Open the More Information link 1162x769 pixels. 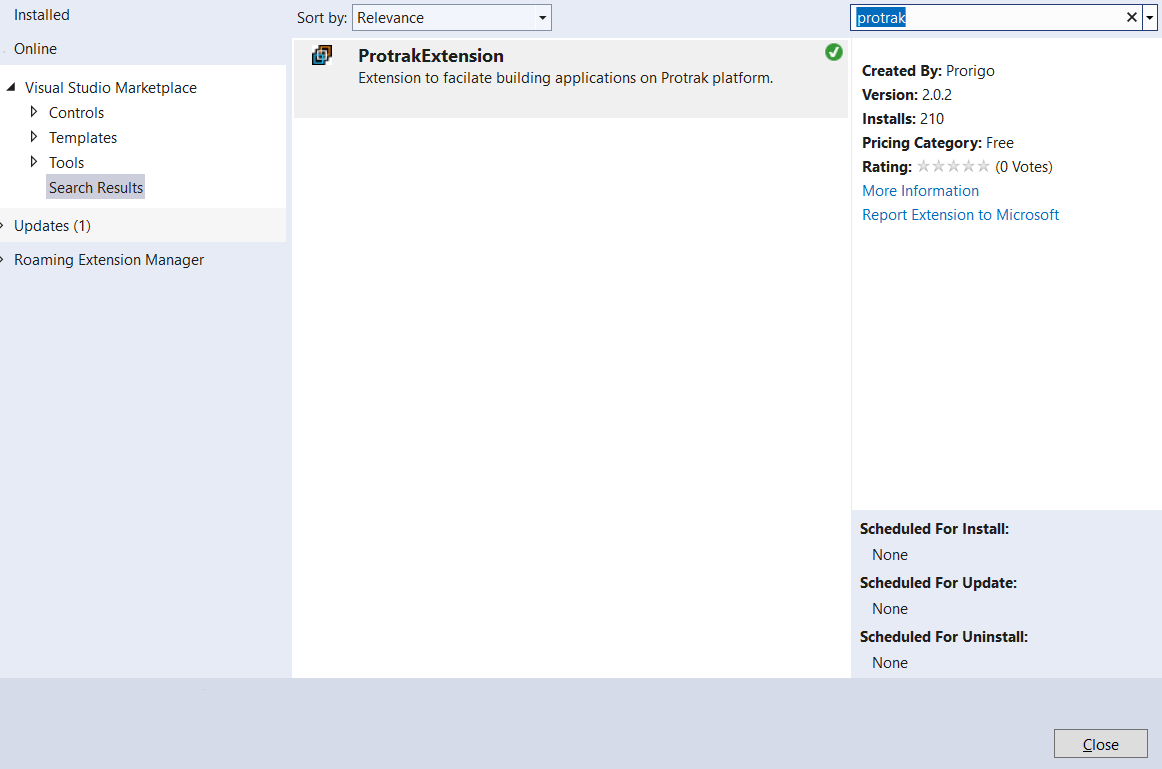tap(920, 191)
